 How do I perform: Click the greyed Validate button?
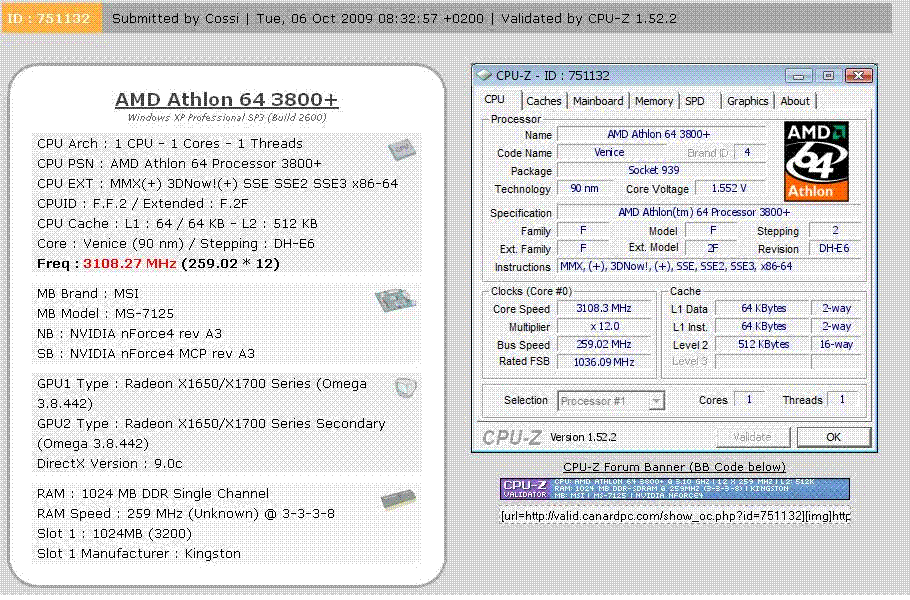click(752, 438)
